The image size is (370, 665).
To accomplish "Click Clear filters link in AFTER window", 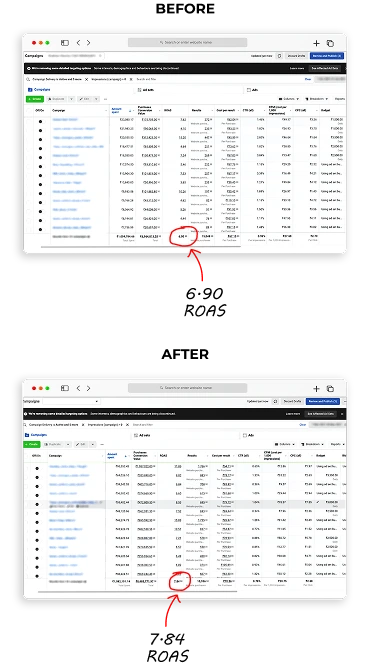I will click(303, 424).
